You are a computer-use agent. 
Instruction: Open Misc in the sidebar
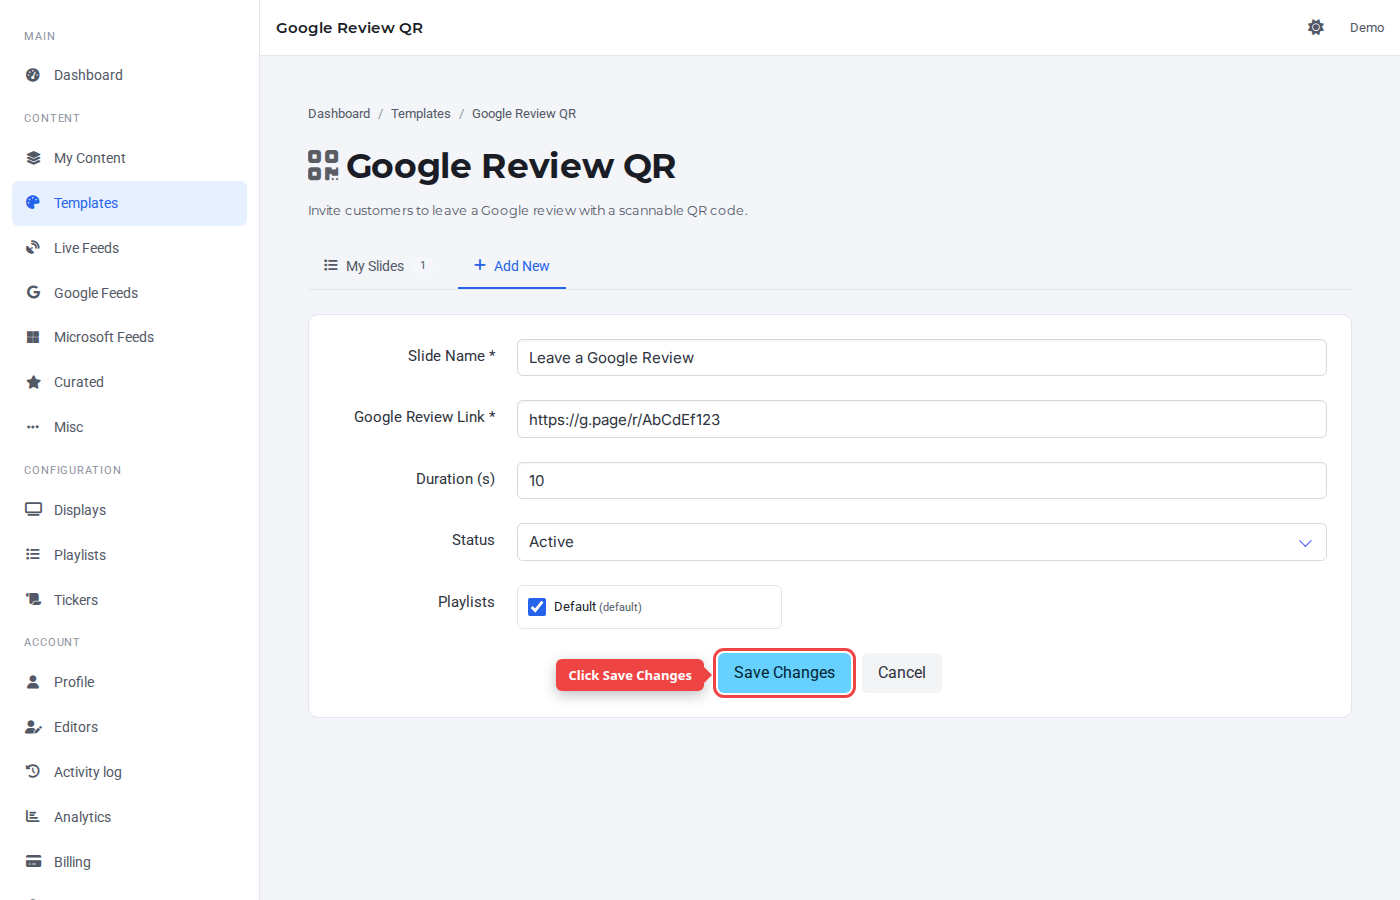tap(129, 427)
